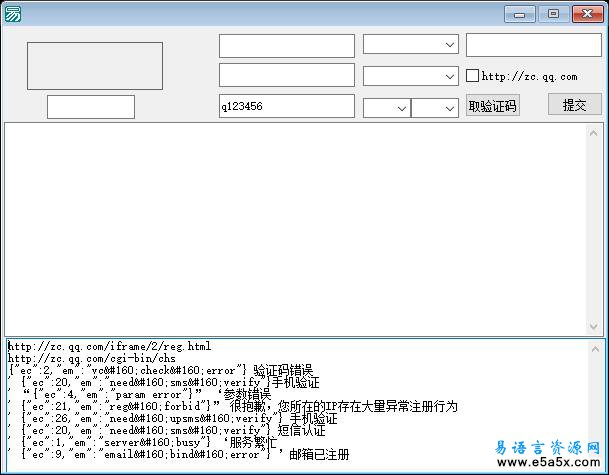Screen dimensions: 609x475
Task: Click the empty captcha image box
Action: click(94, 66)
